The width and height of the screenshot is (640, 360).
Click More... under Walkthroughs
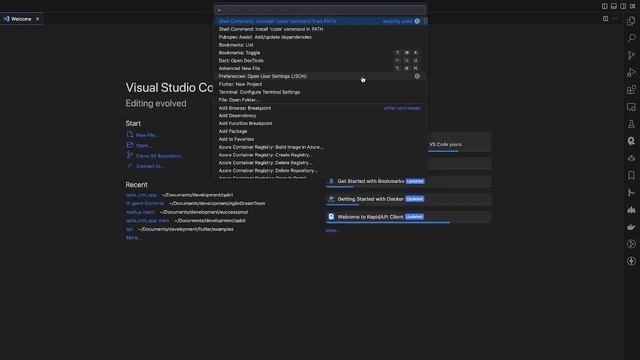click(331, 230)
